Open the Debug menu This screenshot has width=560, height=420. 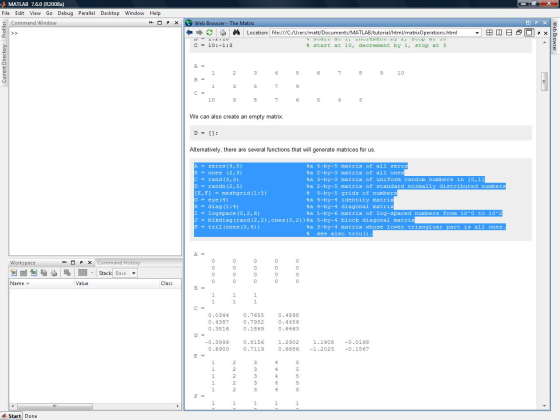[x=65, y=13]
